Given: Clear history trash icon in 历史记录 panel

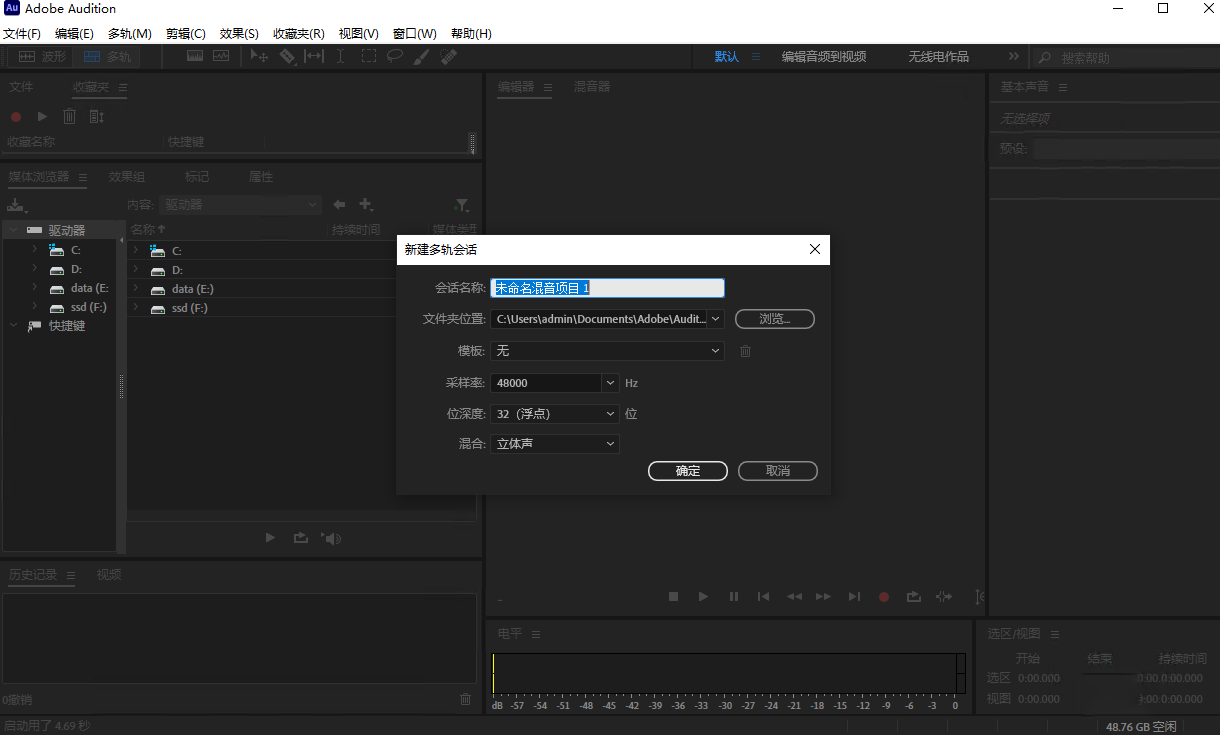Looking at the screenshot, I should 465,699.
